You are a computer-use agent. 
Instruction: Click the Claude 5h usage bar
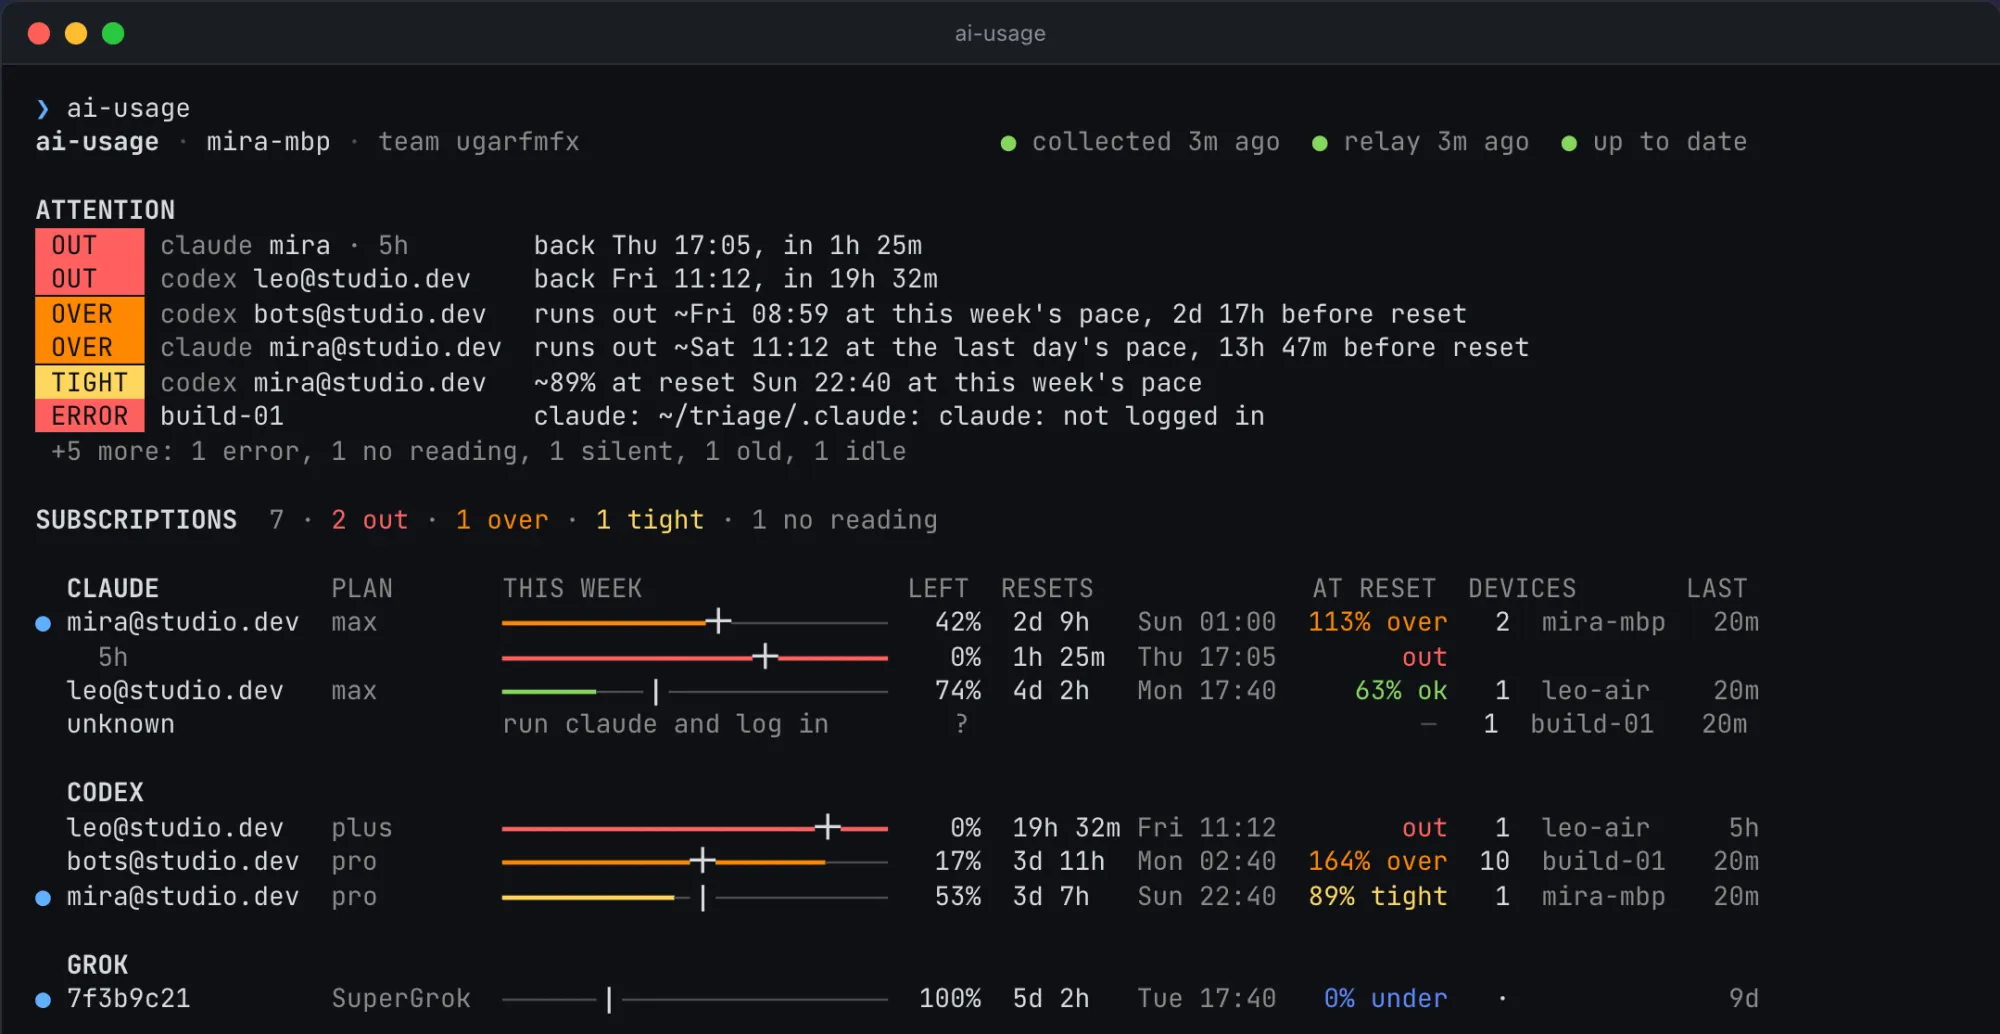(x=695, y=657)
